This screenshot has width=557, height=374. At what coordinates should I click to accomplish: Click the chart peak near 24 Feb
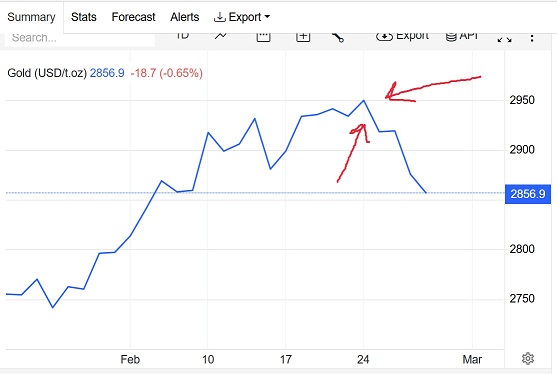coord(363,101)
